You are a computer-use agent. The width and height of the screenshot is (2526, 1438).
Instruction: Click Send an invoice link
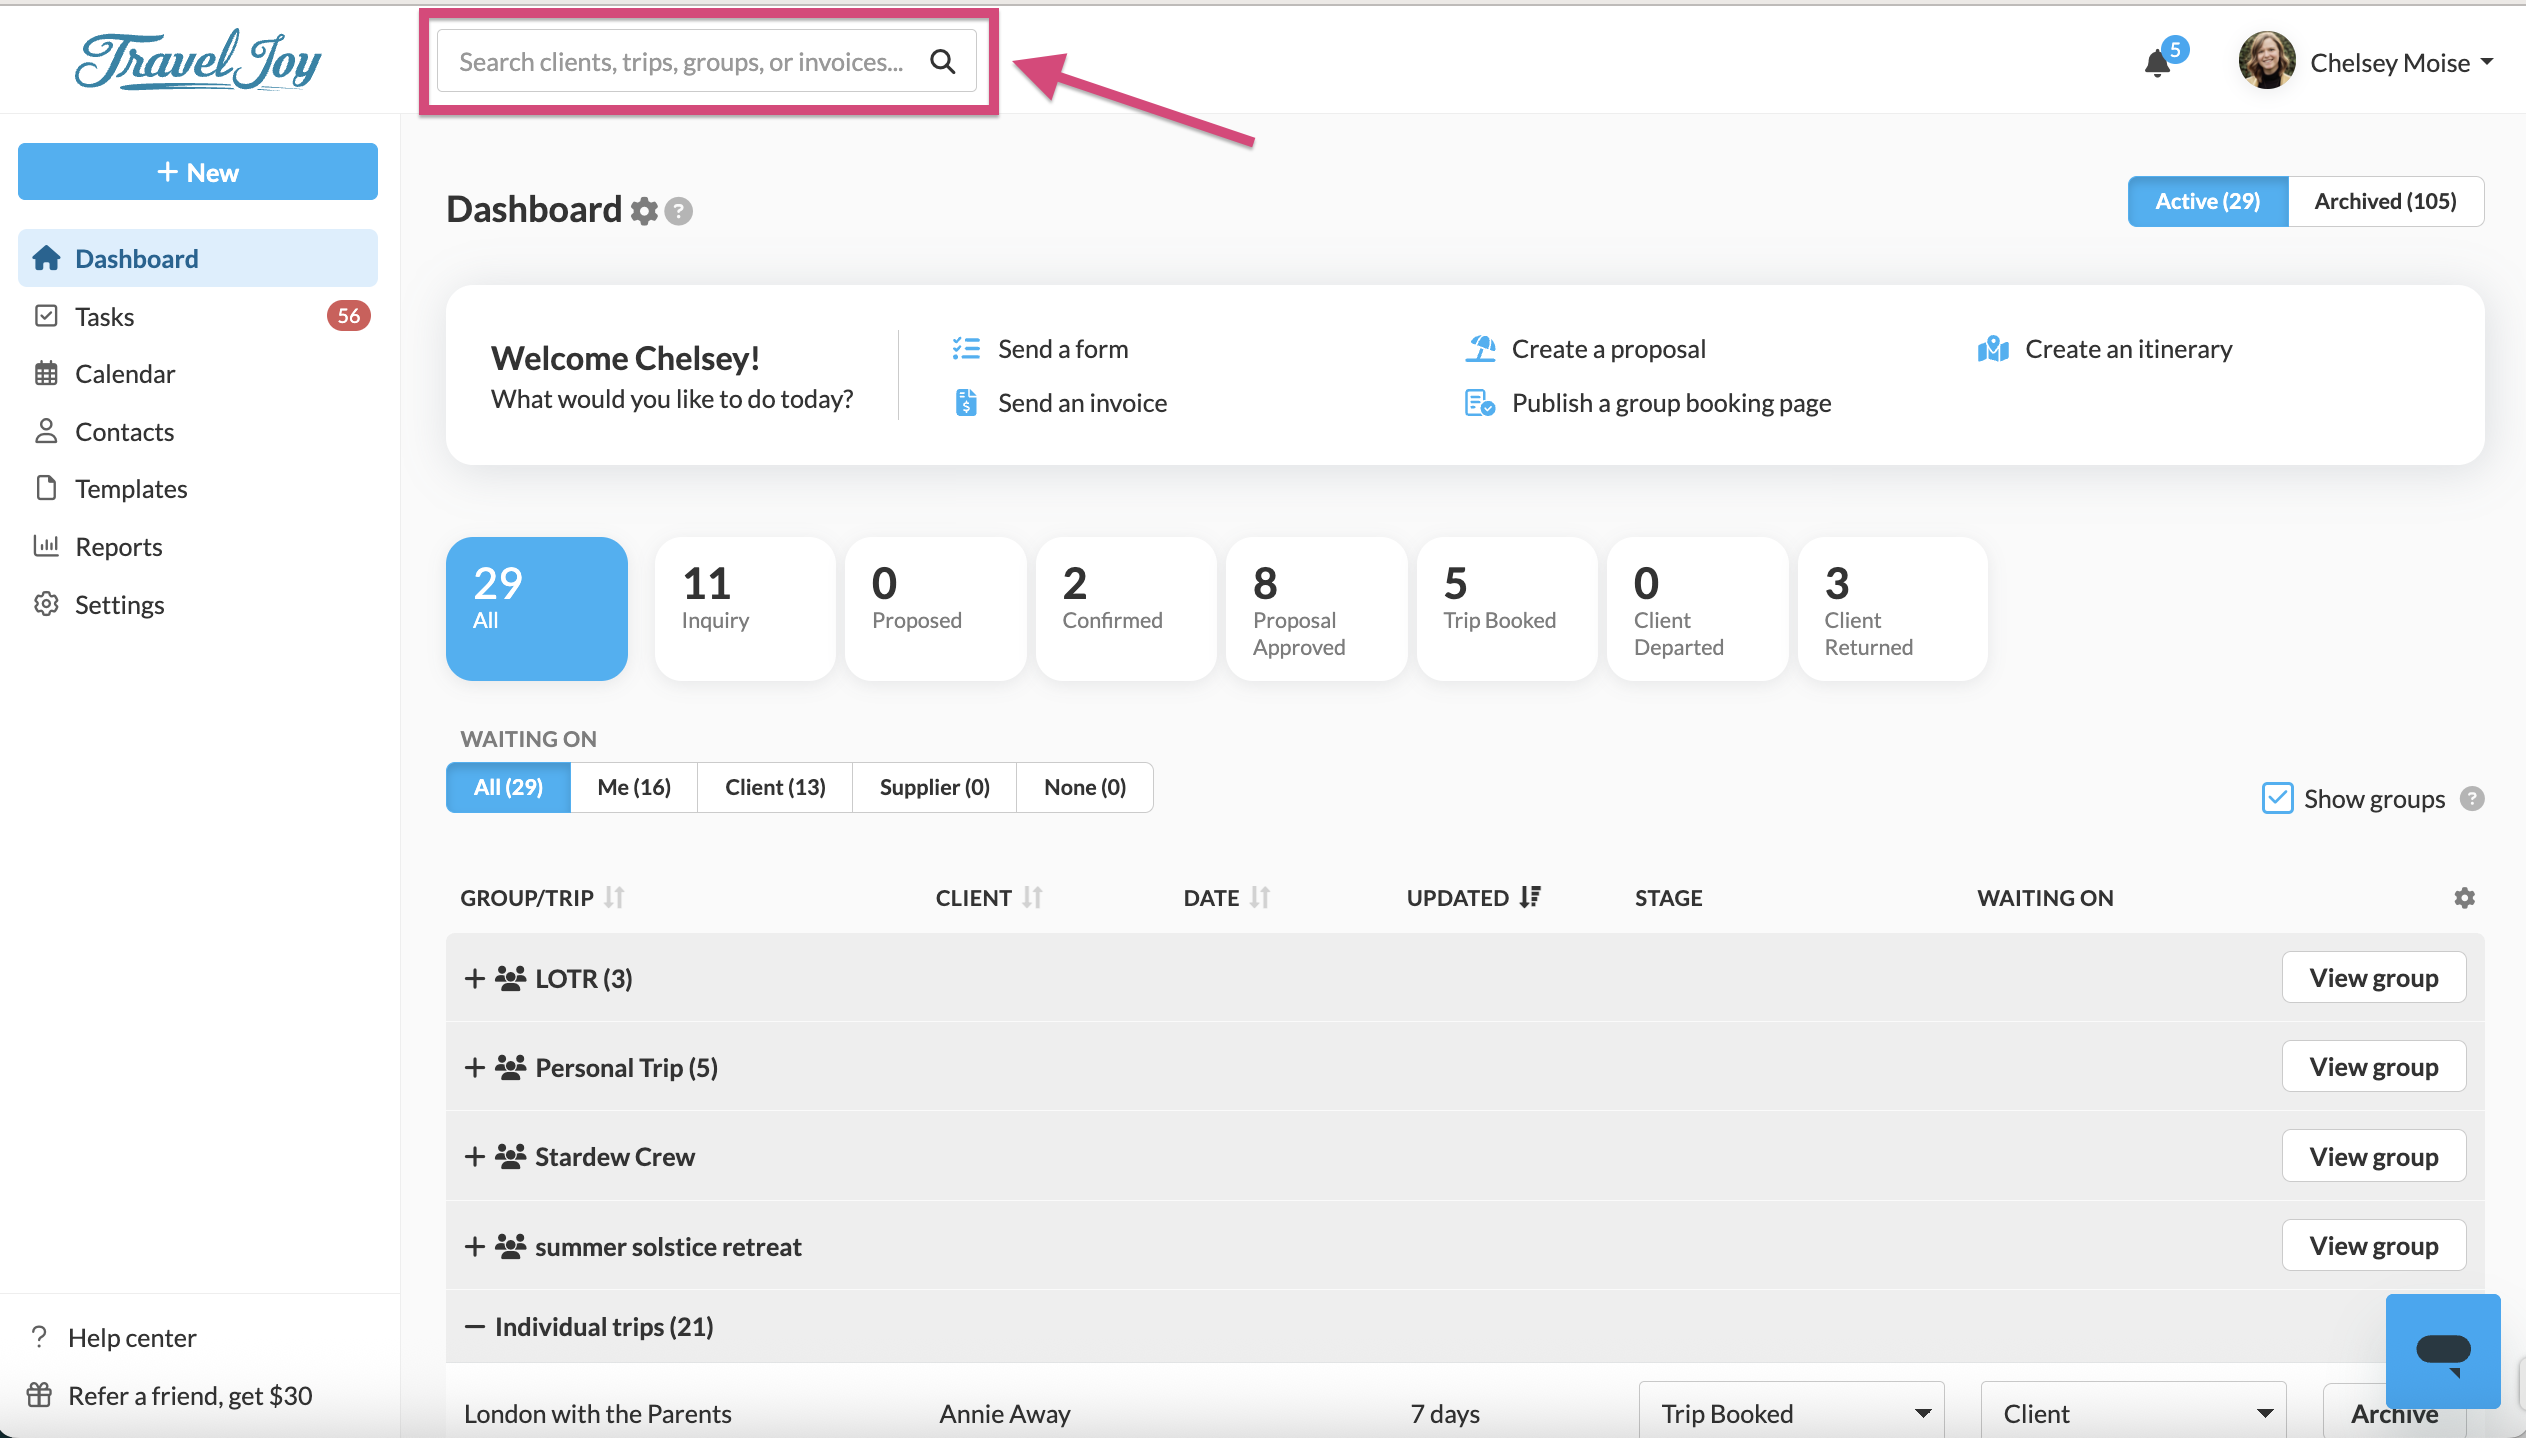(x=1081, y=403)
